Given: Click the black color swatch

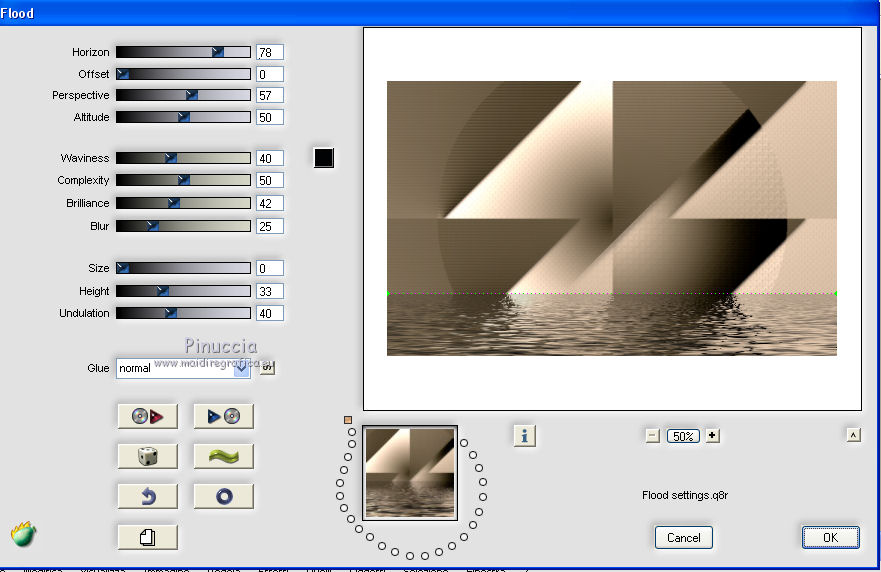Looking at the screenshot, I should click(x=324, y=158).
